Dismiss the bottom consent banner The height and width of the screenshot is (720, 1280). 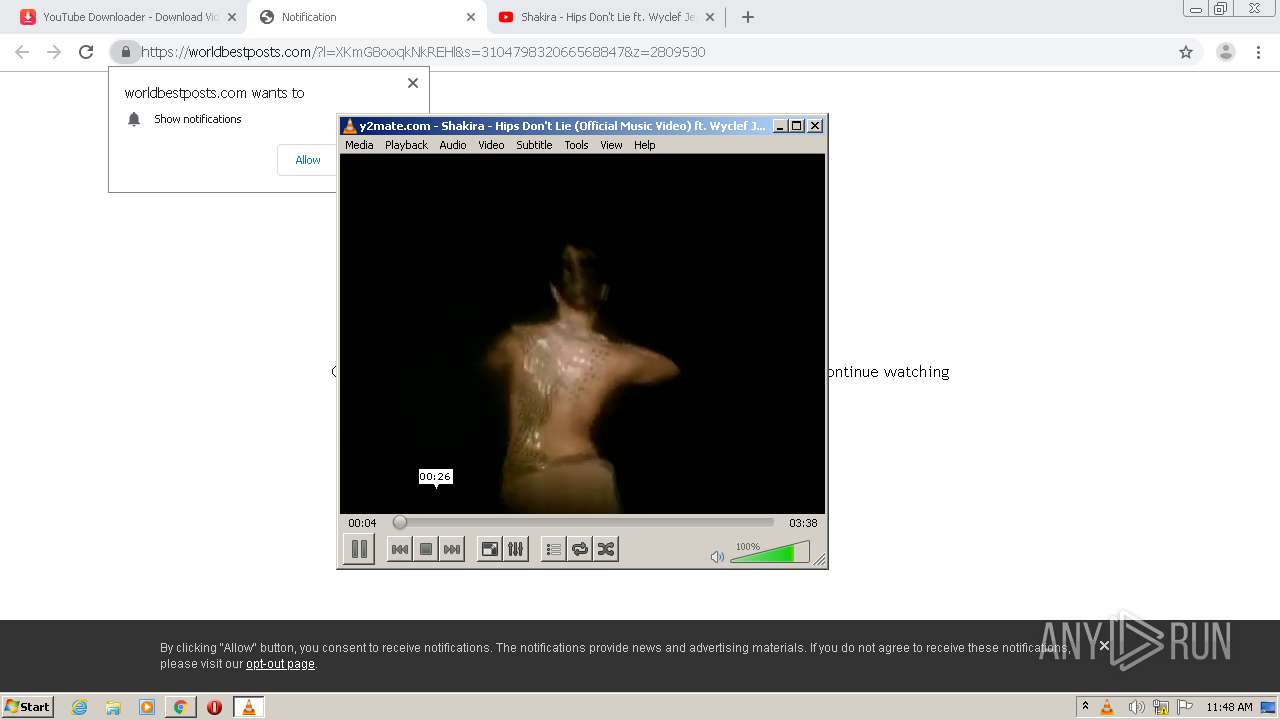pyautogui.click(x=1104, y=646)
